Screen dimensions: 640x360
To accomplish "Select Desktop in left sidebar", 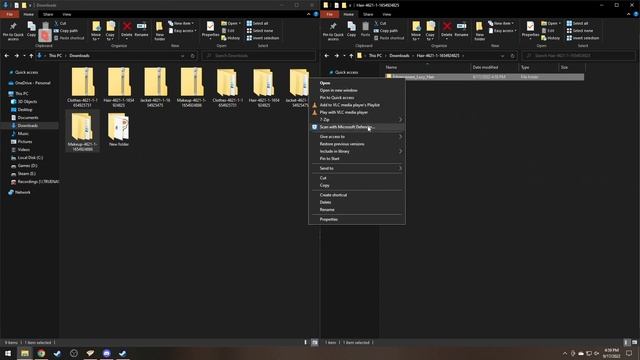I will pos(22,109).
